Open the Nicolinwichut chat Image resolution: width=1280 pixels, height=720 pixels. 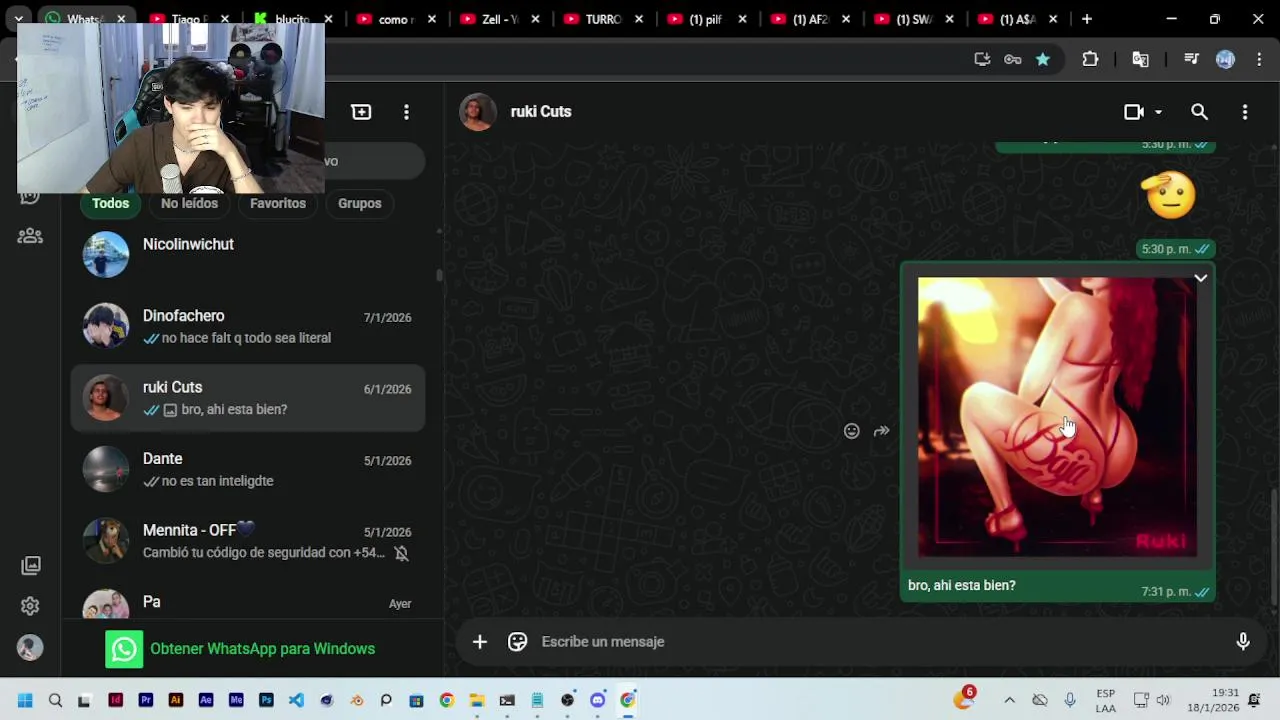pos(248,255)
